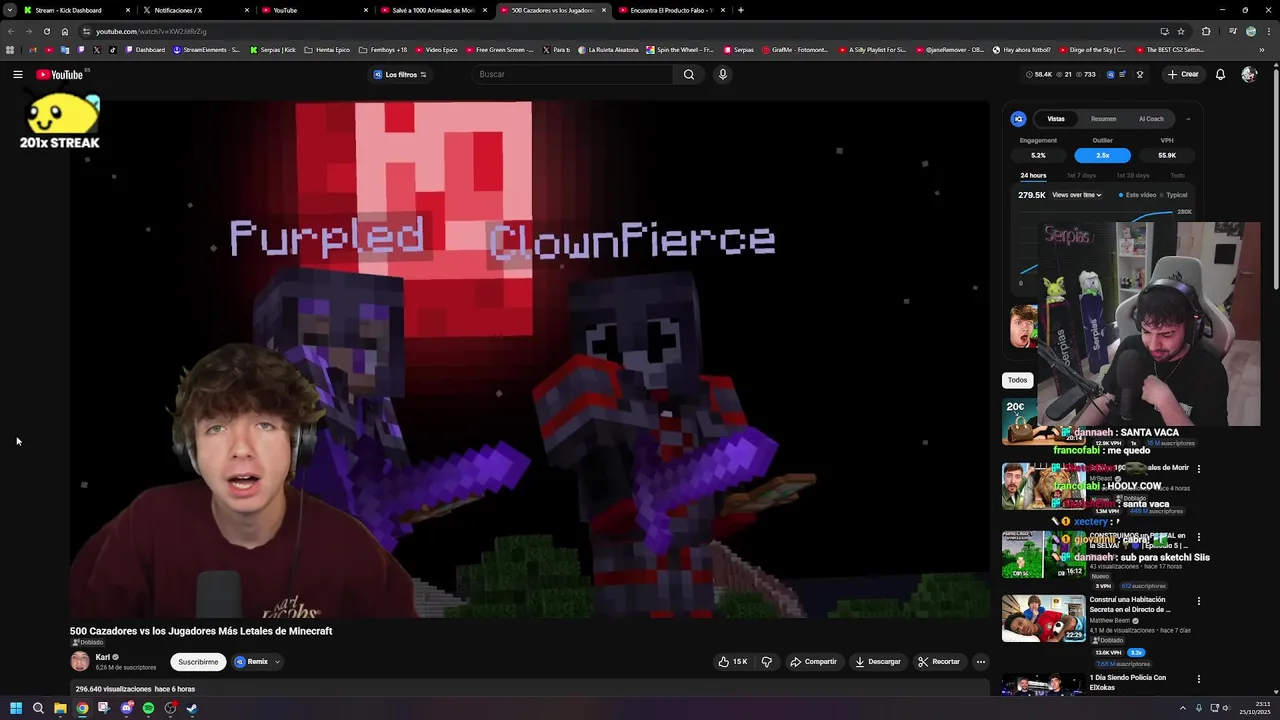Select the 24 hours range tab
This screenshot has height=720, width=1280.
pyautogui.click(x=1033, y=176)
